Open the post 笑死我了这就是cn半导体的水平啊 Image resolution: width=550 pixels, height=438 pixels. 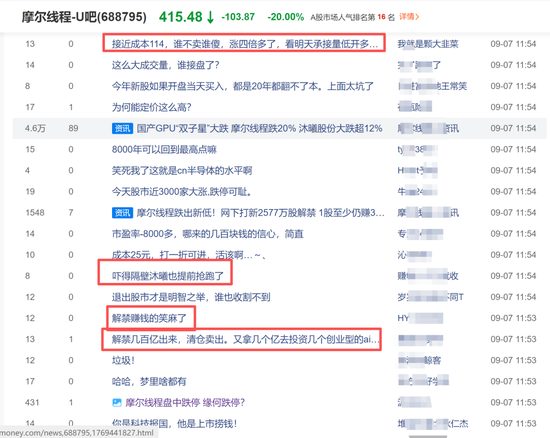[x=182, y=170]
